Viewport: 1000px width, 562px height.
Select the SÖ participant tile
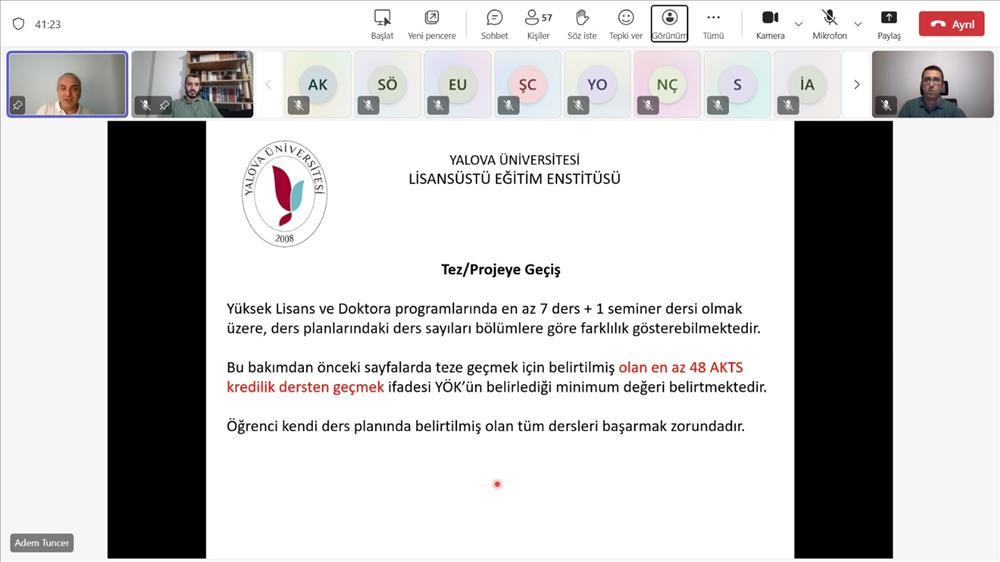[387, 84]
